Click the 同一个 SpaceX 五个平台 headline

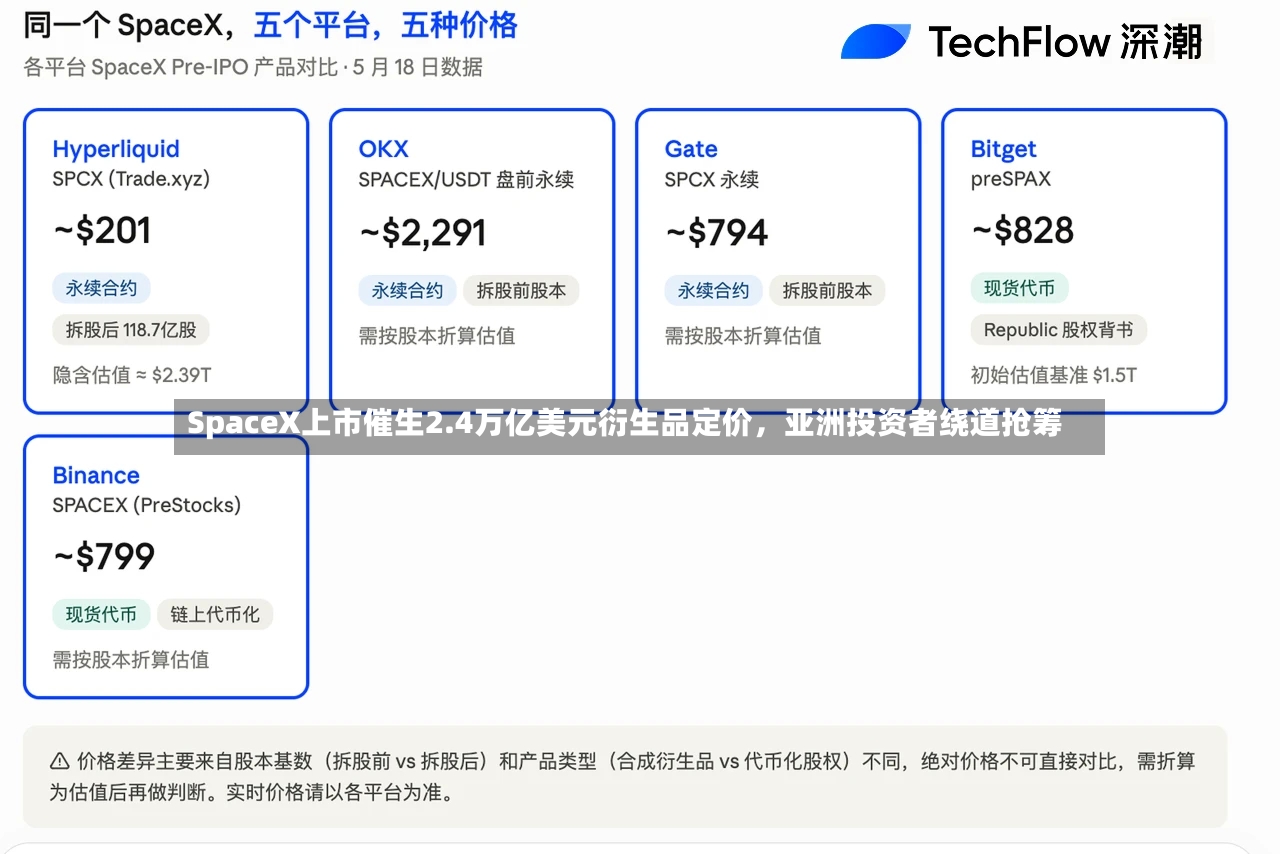pos(270,25)
